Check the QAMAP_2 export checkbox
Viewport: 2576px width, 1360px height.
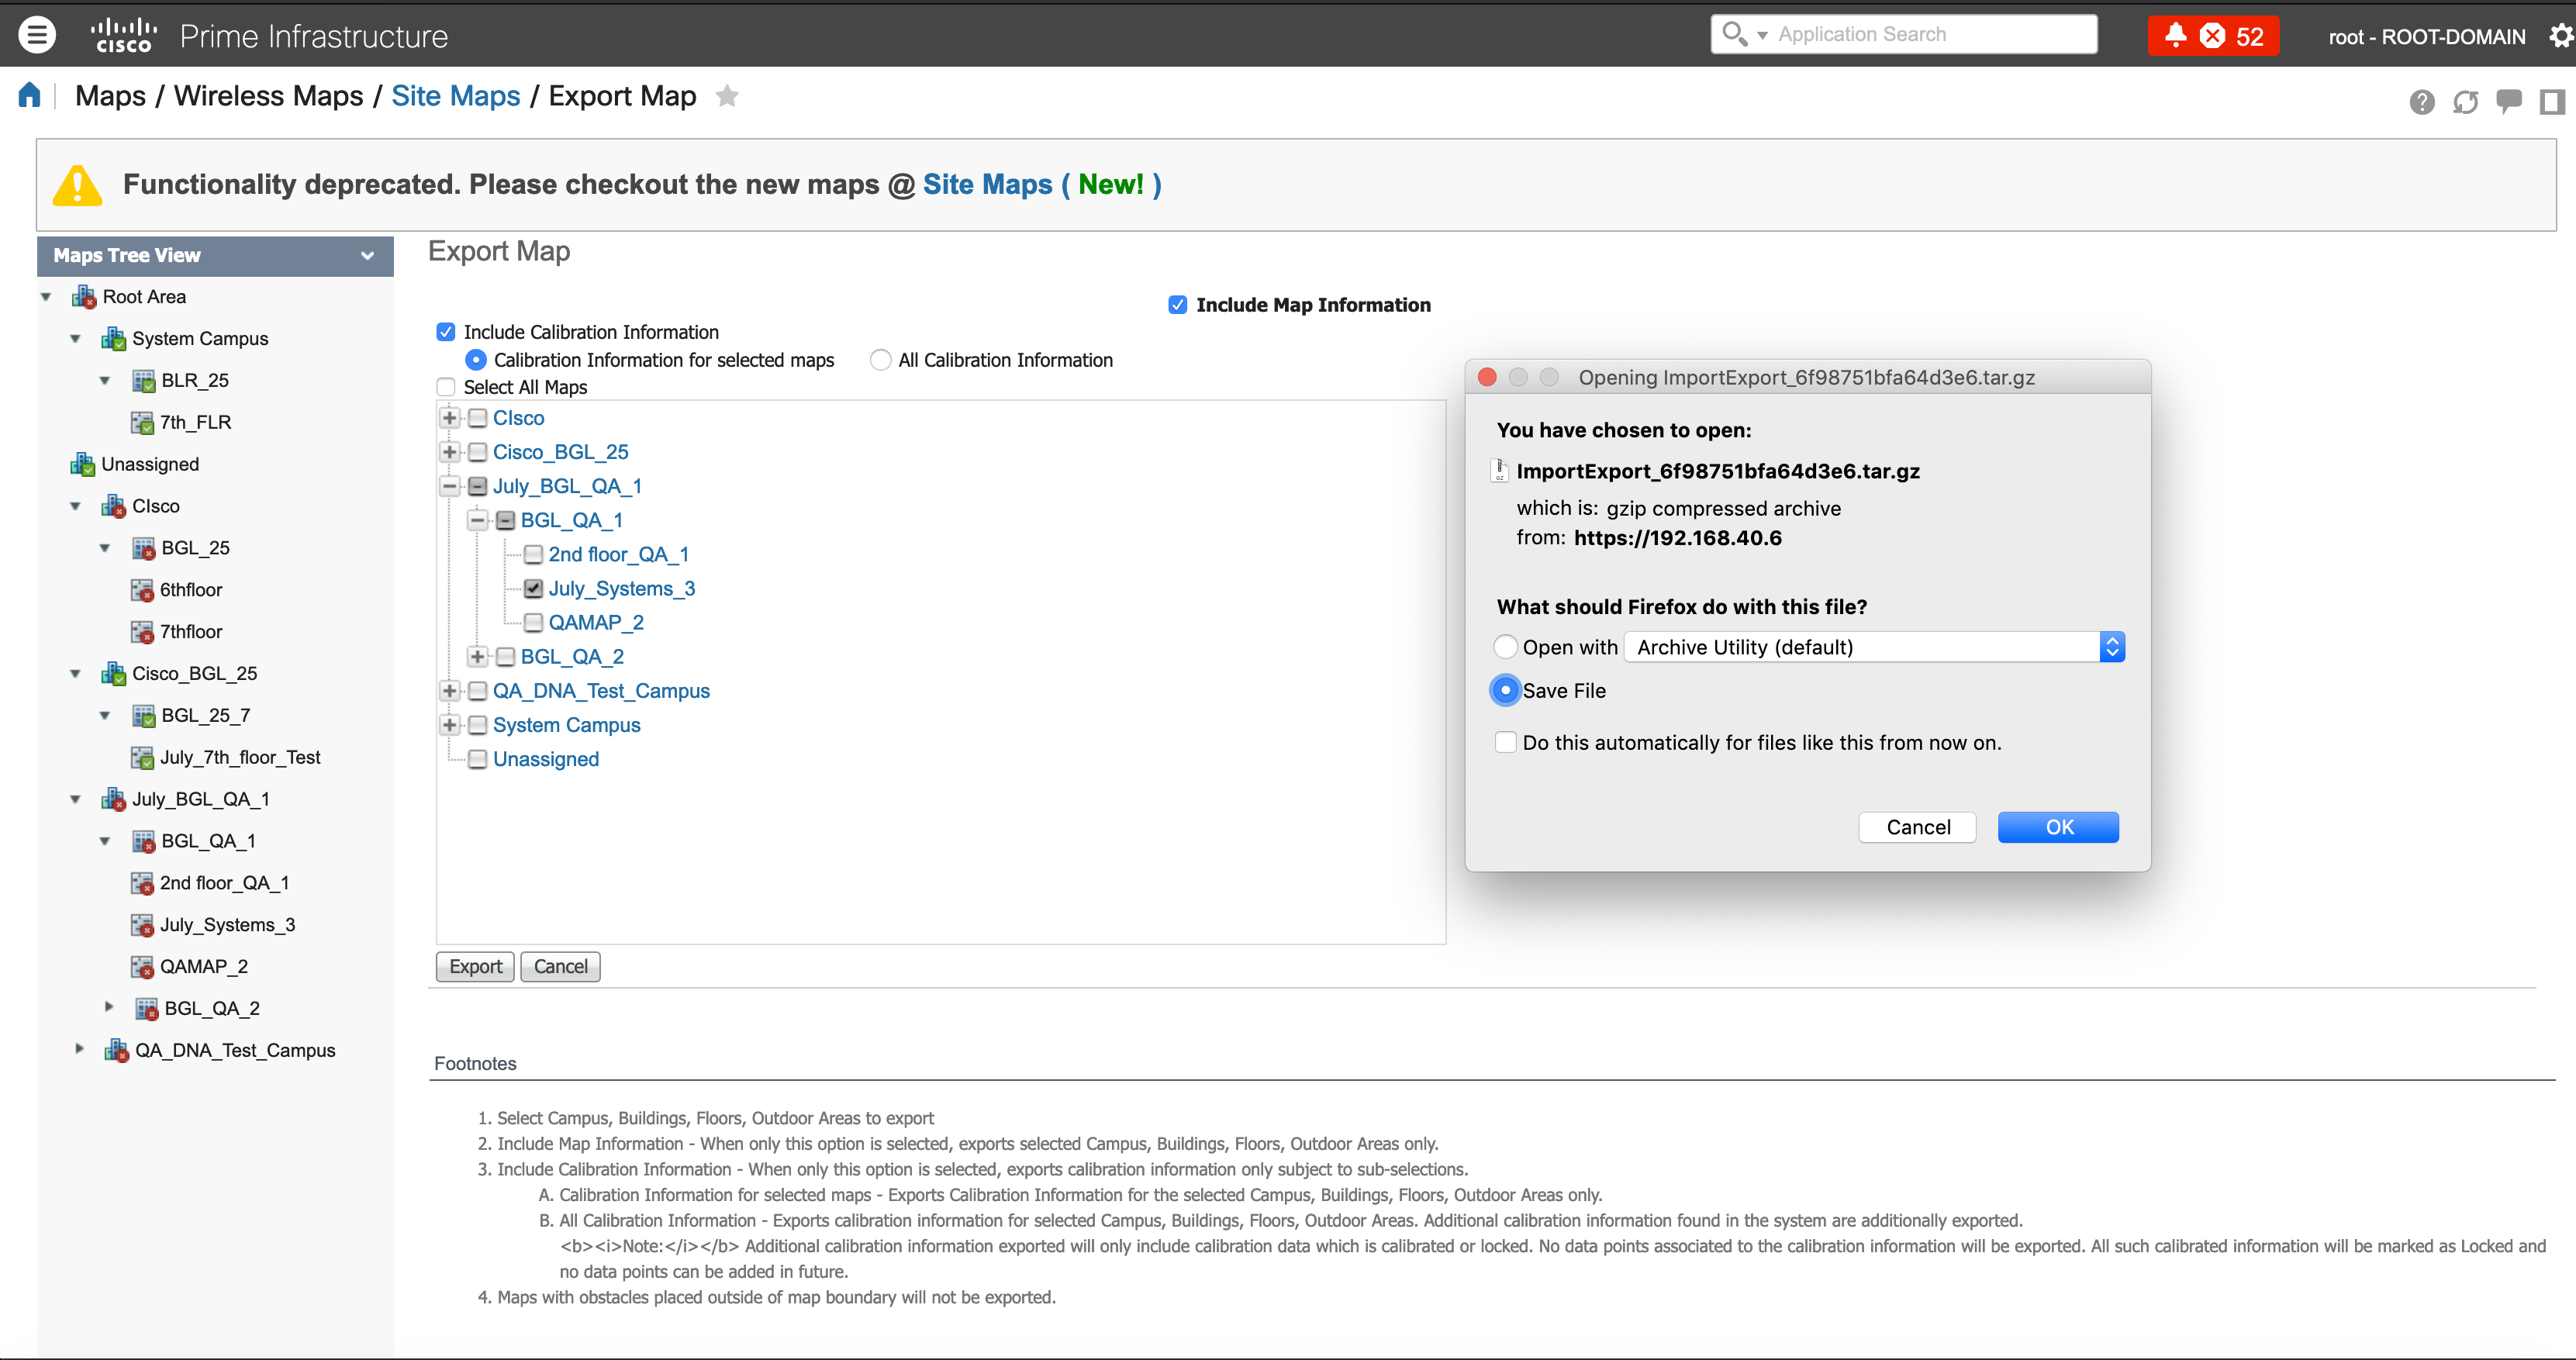coord(533,623)
